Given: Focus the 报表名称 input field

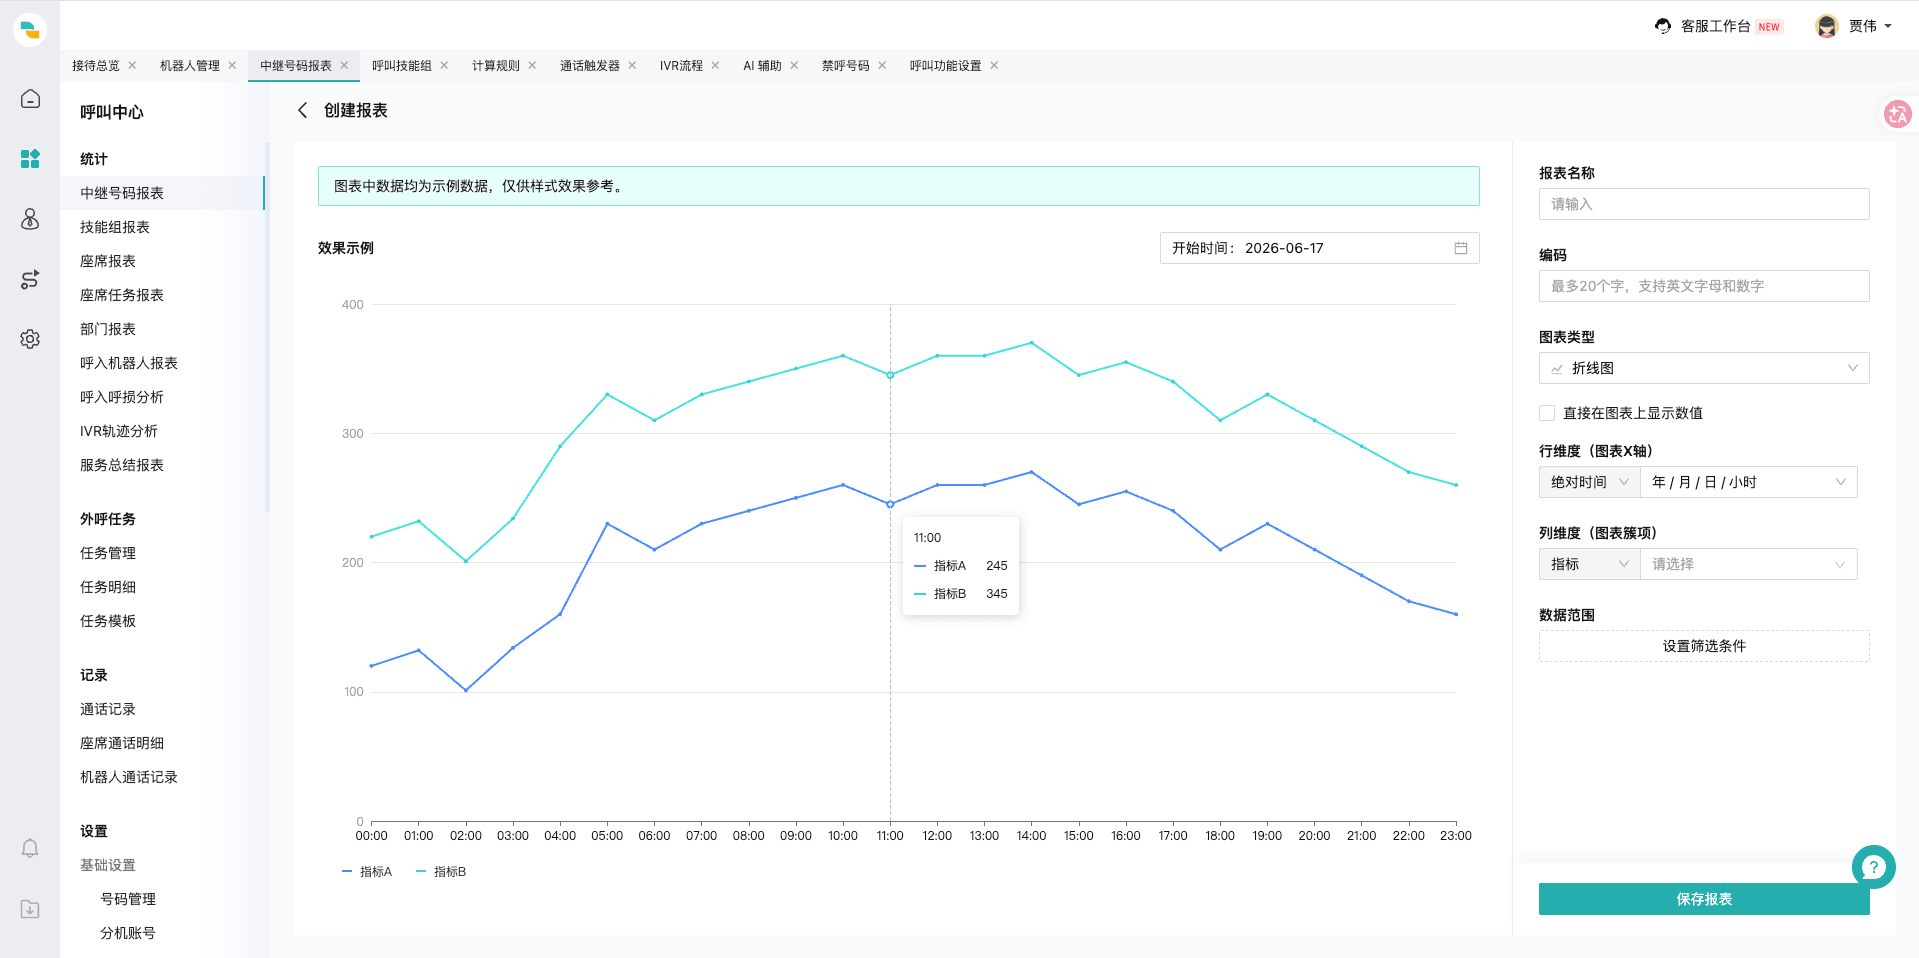Looking at the screenshot, I should click(1703, 204).
